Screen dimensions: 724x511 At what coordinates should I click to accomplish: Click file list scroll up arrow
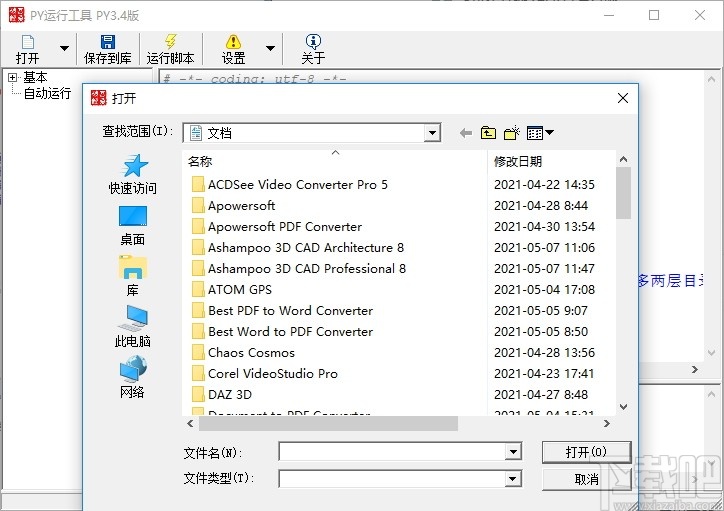[623, 159]
